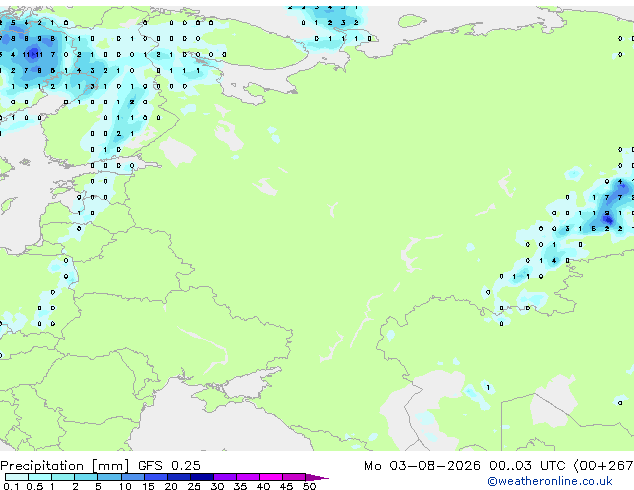Click the '0.5' legend value
634x490 pixels.
point(35,486)
